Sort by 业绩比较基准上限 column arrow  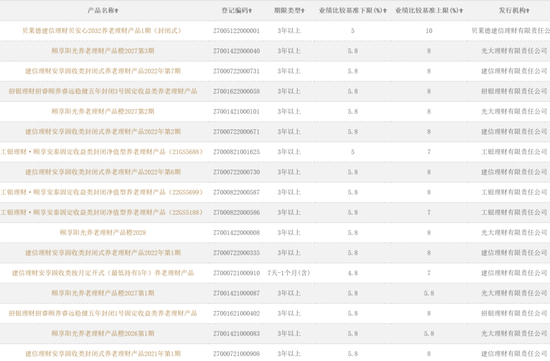(461, 11)
